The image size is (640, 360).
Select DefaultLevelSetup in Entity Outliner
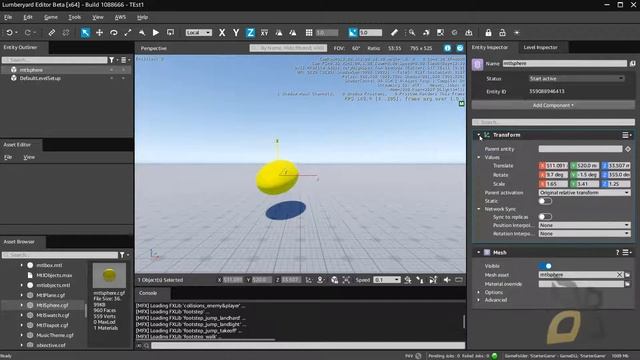40,78
